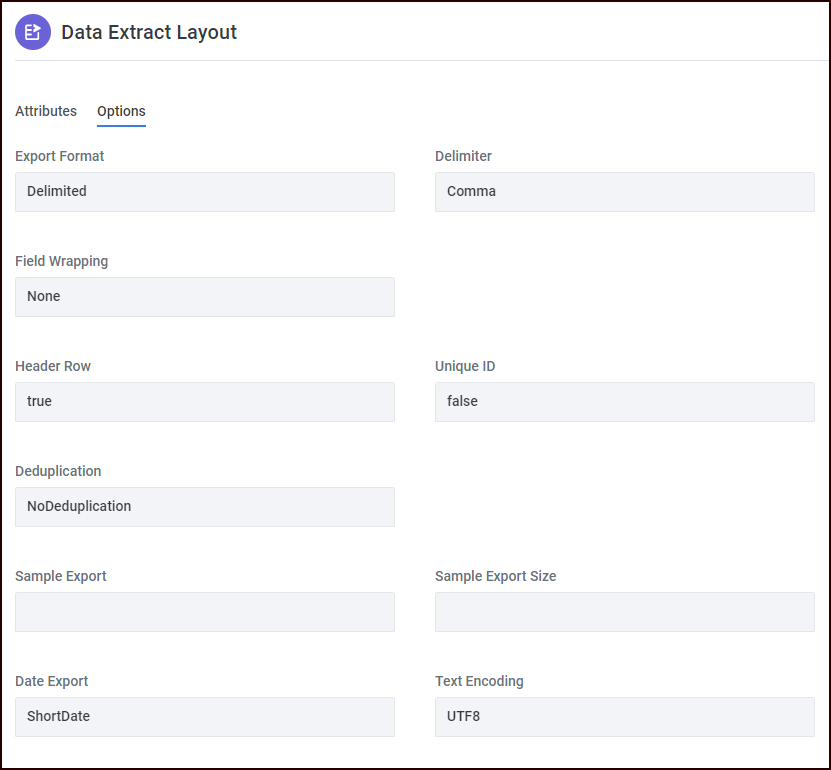Select the Text Encoding field showing UTF8
831x770 pixels.
click(x=624, y=716)
